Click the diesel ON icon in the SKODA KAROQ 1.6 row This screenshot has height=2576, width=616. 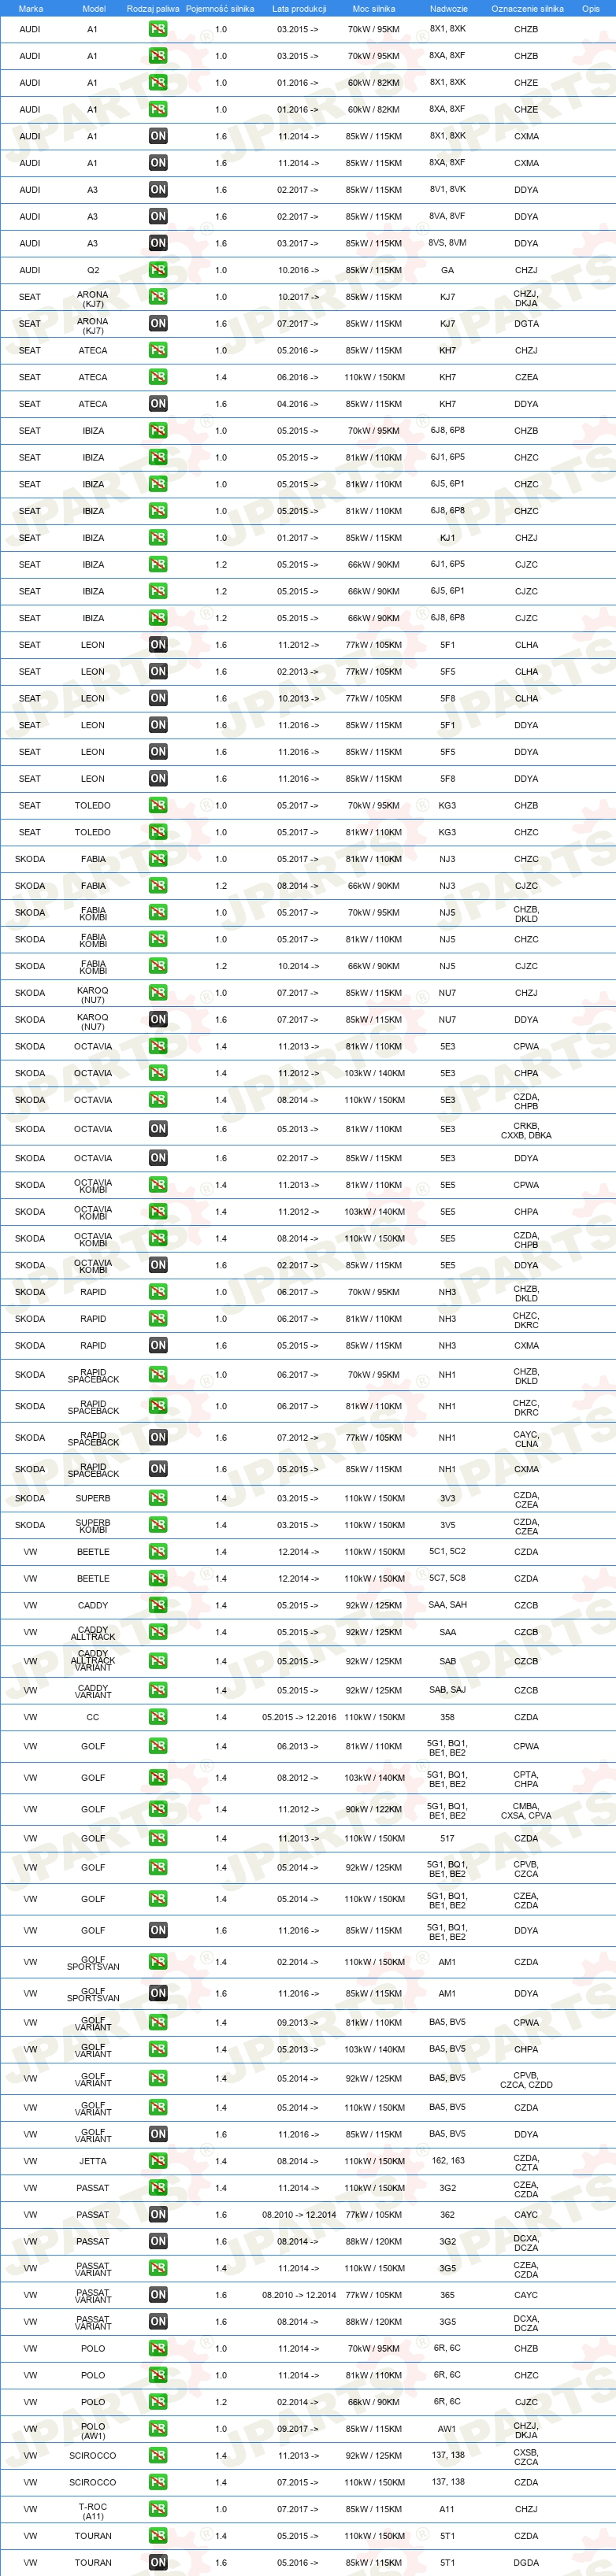click(158, 1020)
